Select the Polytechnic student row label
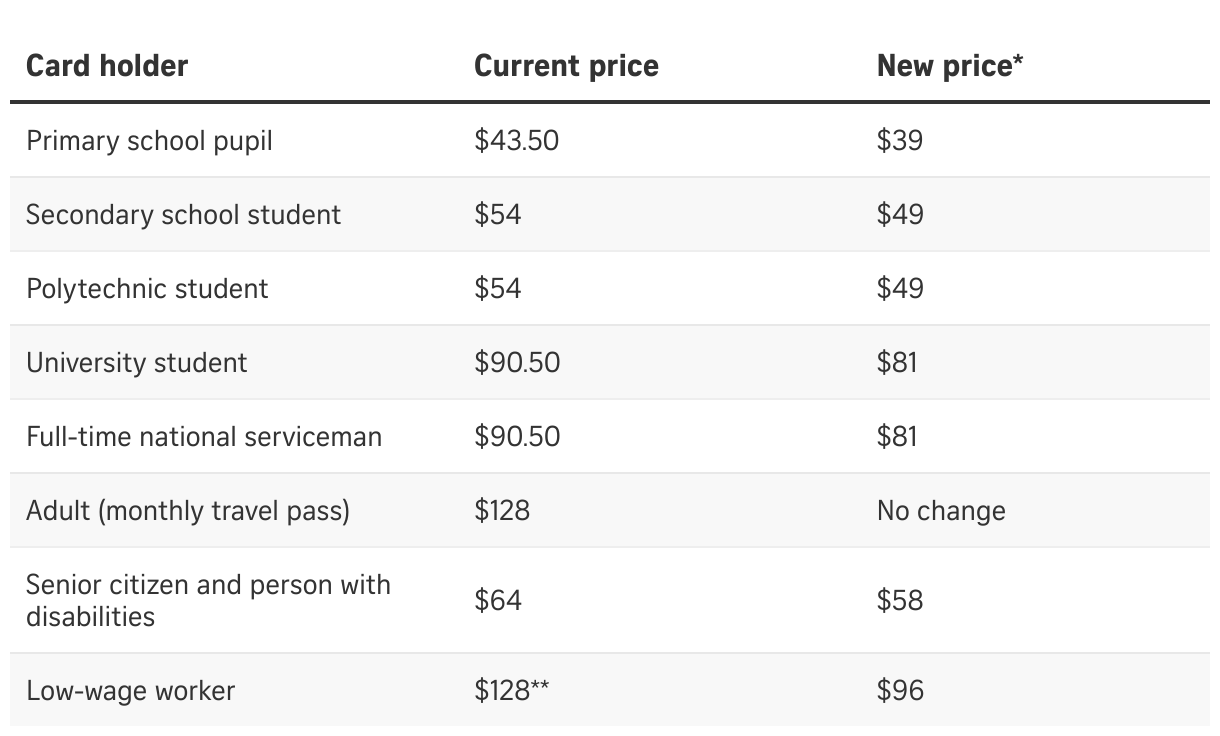The image size is (1220, 736). pos(147,289)
